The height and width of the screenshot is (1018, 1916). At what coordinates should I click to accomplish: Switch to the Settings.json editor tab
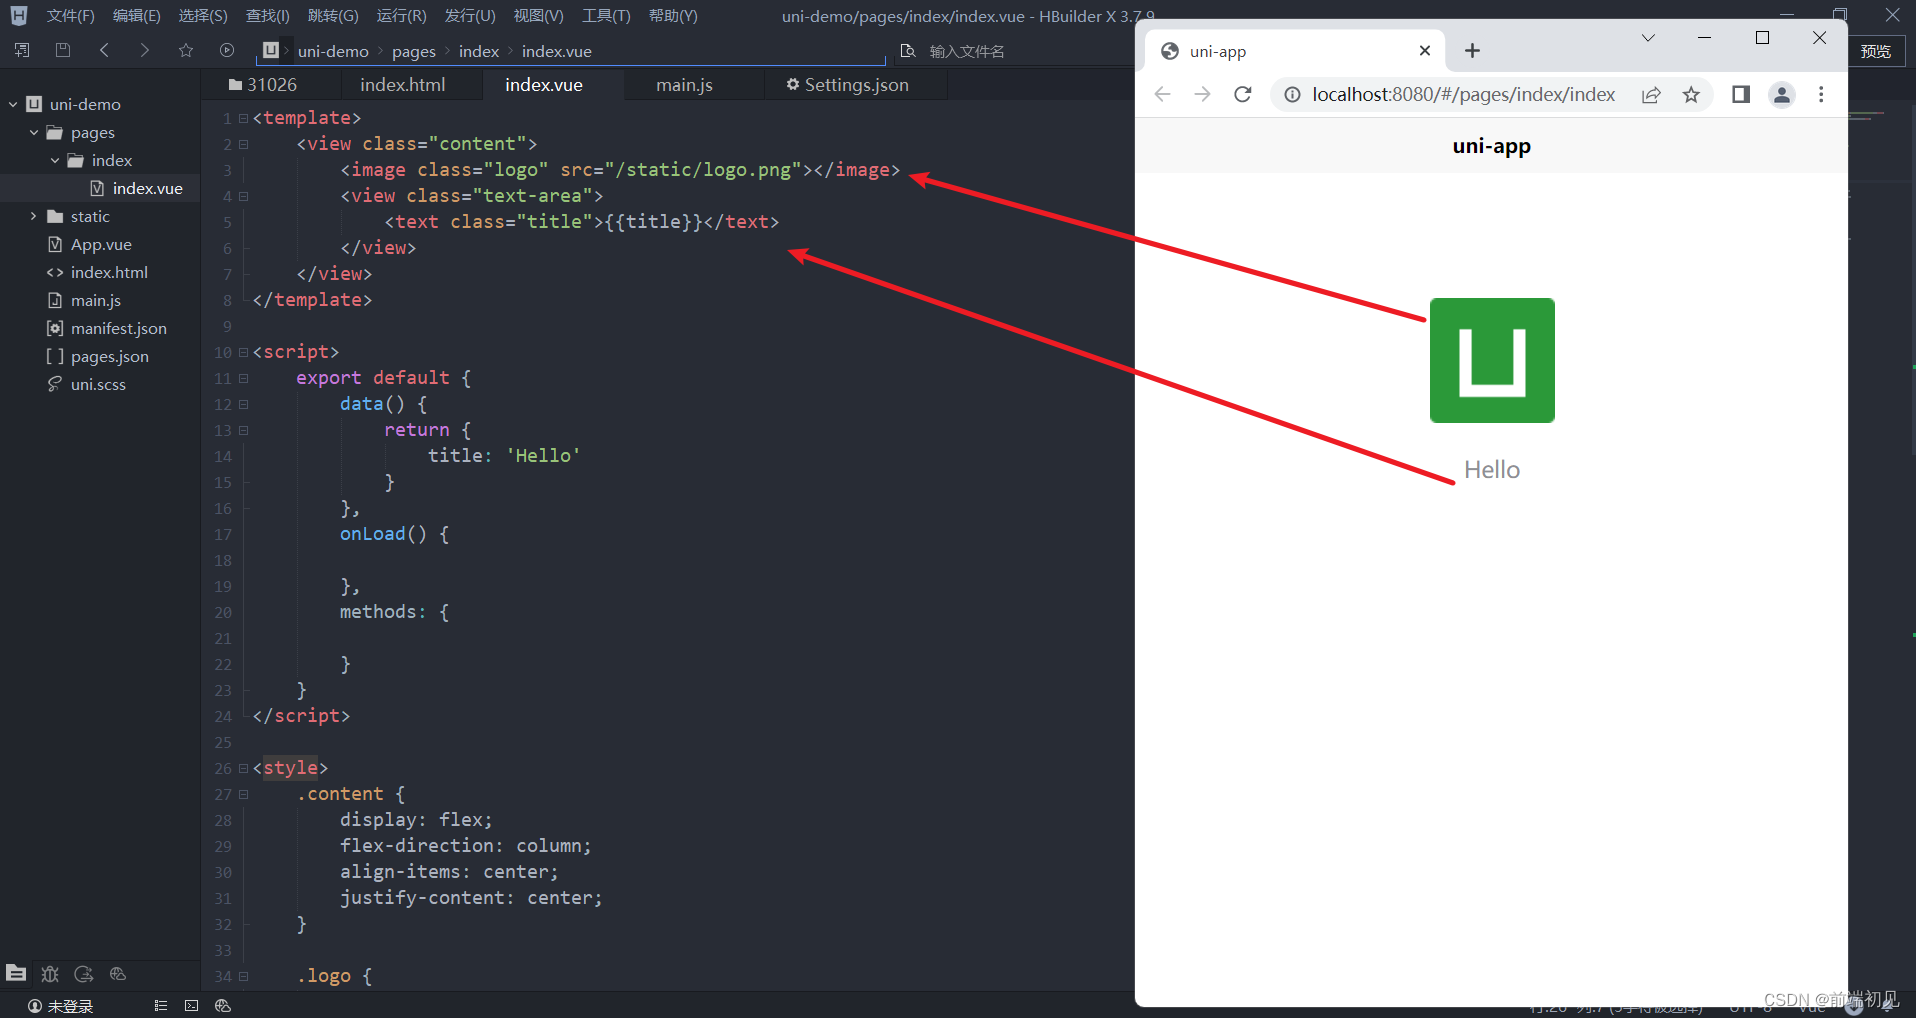[x=848, y=85]
